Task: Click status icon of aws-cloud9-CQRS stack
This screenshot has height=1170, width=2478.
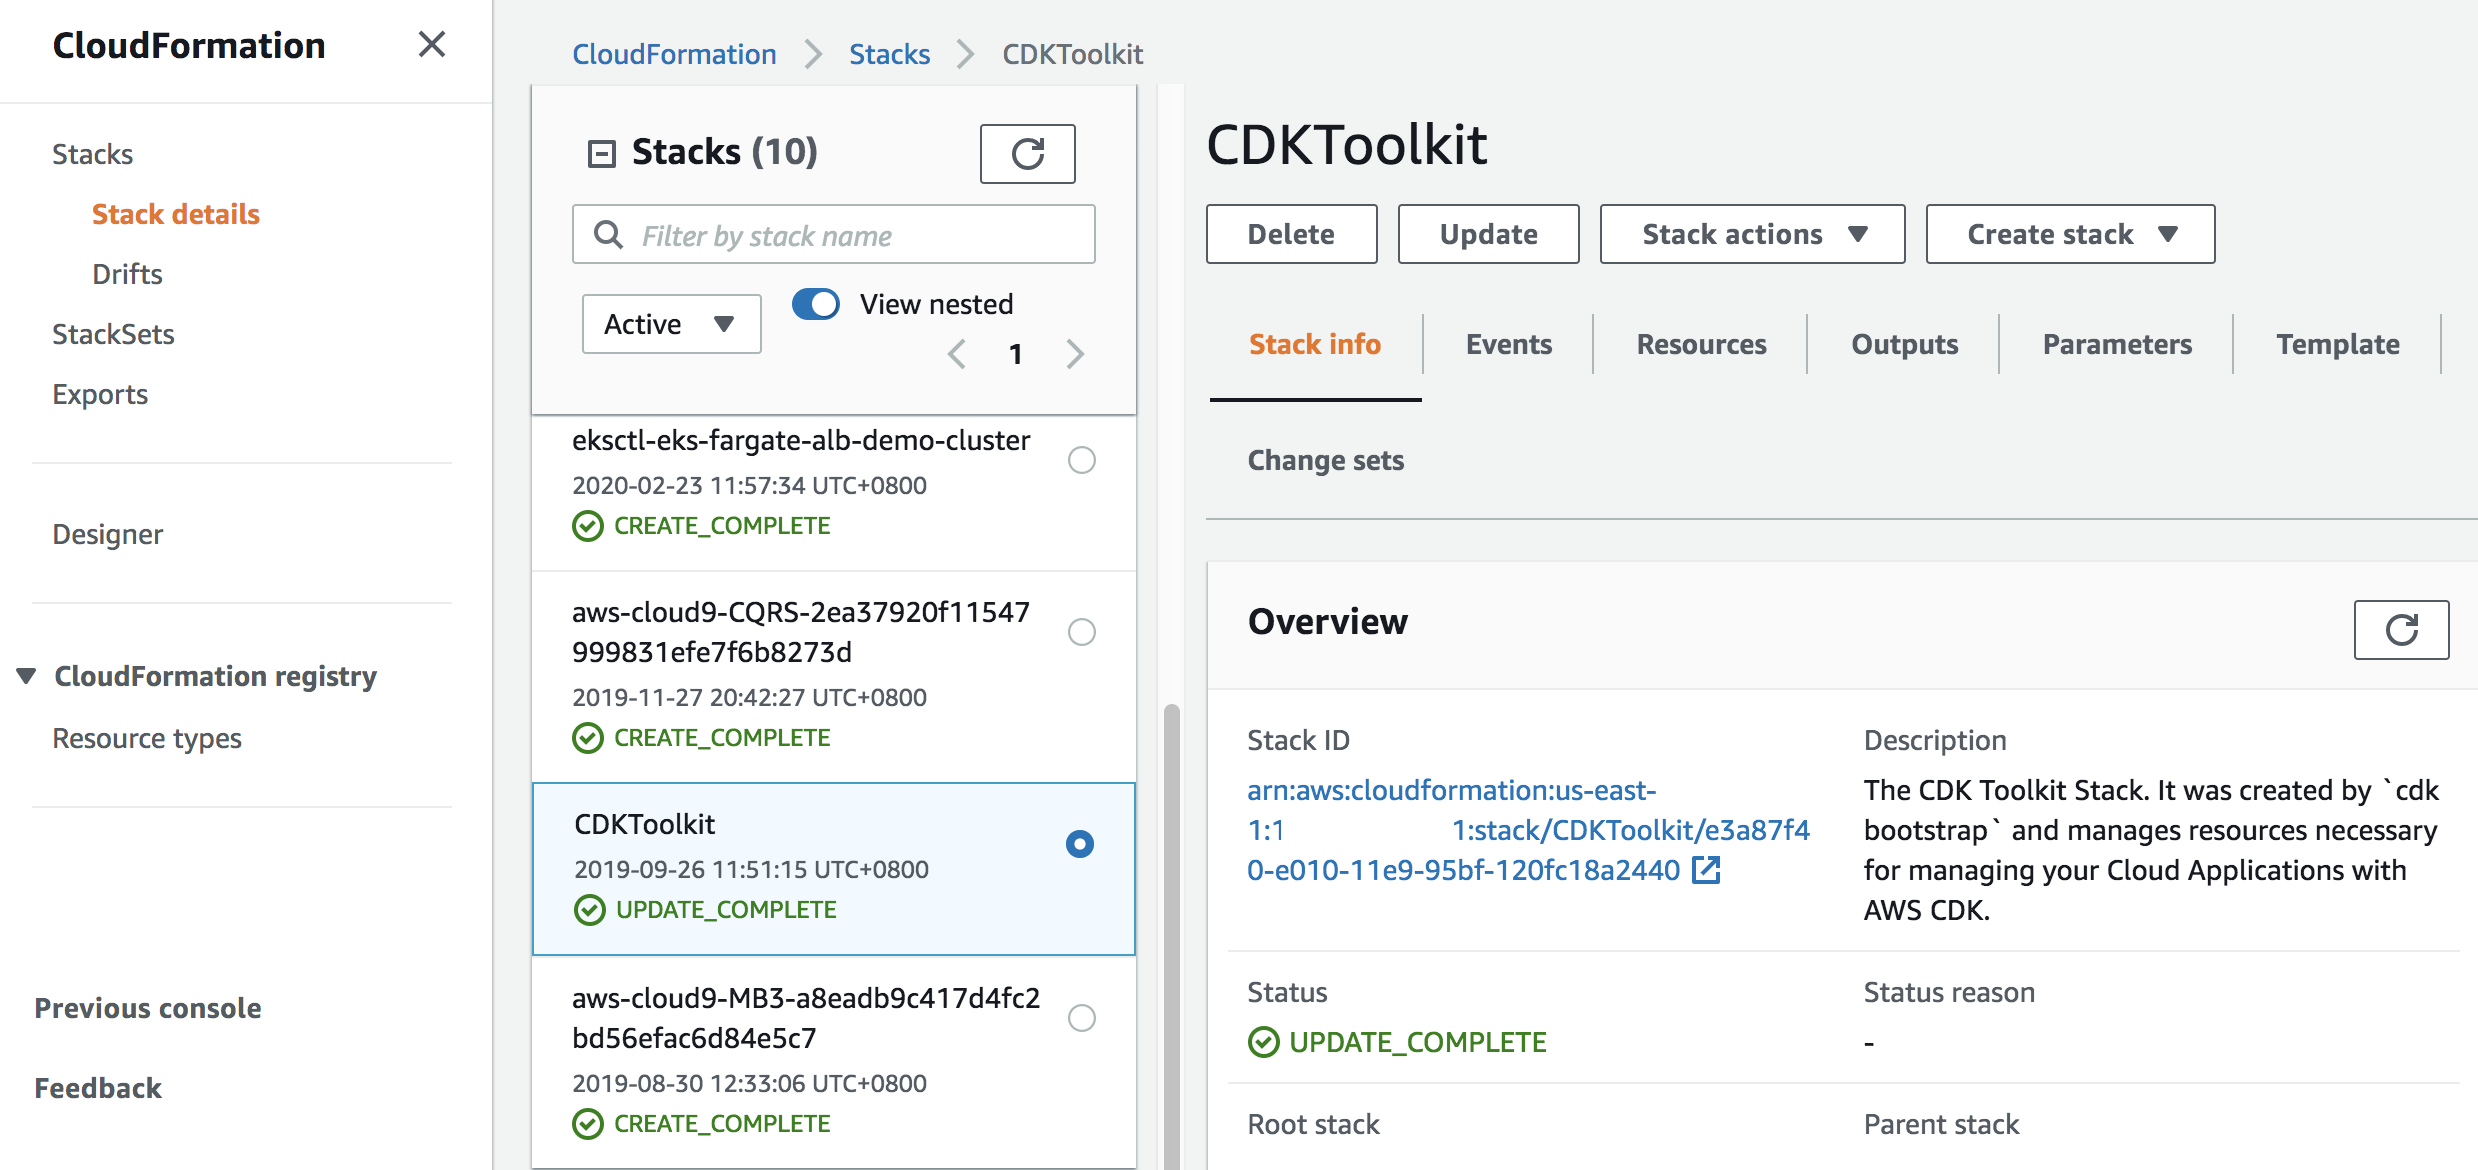Action: 588,738
